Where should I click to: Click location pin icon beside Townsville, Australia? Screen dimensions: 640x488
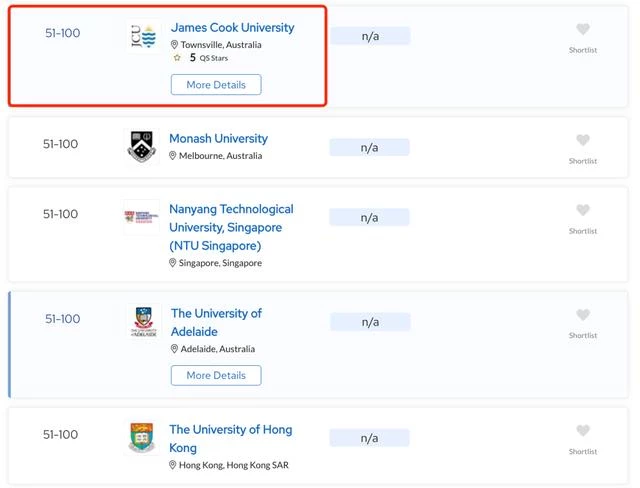coord(174,44)
